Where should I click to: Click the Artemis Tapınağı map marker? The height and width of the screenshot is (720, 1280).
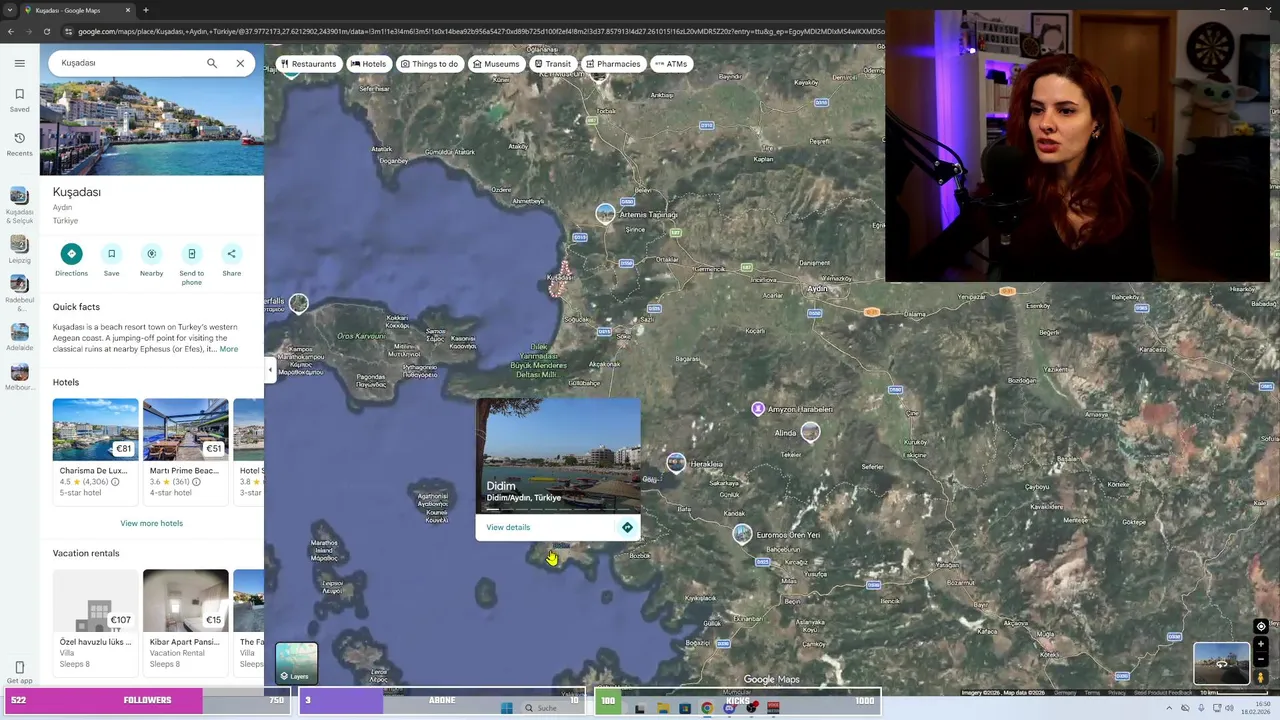click(605, 213)
